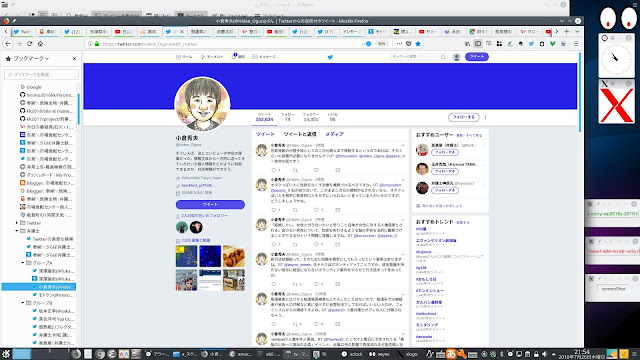Open a new tab with plus button

click(567, 31)
